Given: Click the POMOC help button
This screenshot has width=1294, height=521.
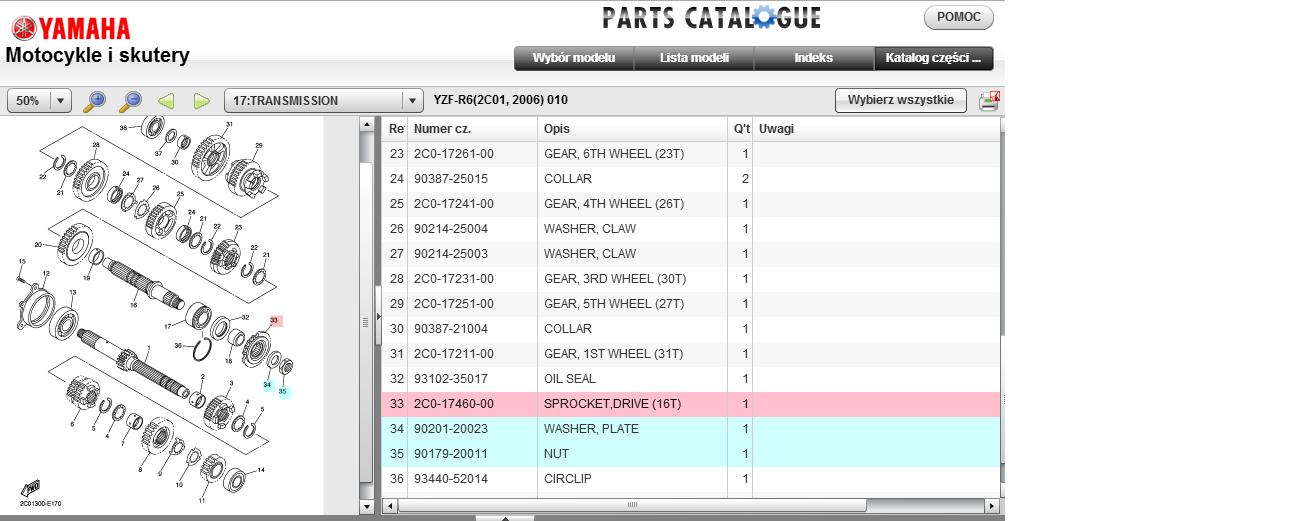Looking at the screenshot, I should (x=958, y=18).
